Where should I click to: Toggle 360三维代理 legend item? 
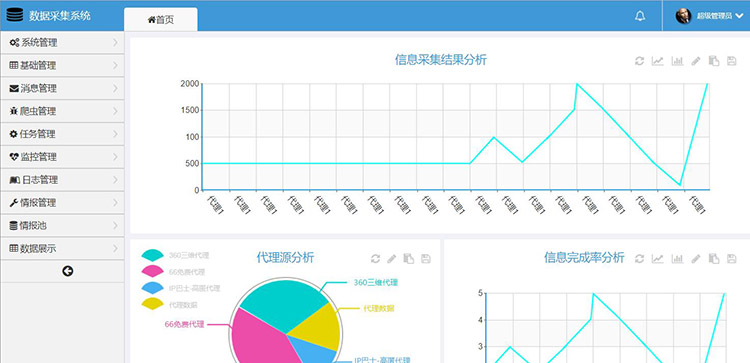pyautogui.click(x=175, y=255)
